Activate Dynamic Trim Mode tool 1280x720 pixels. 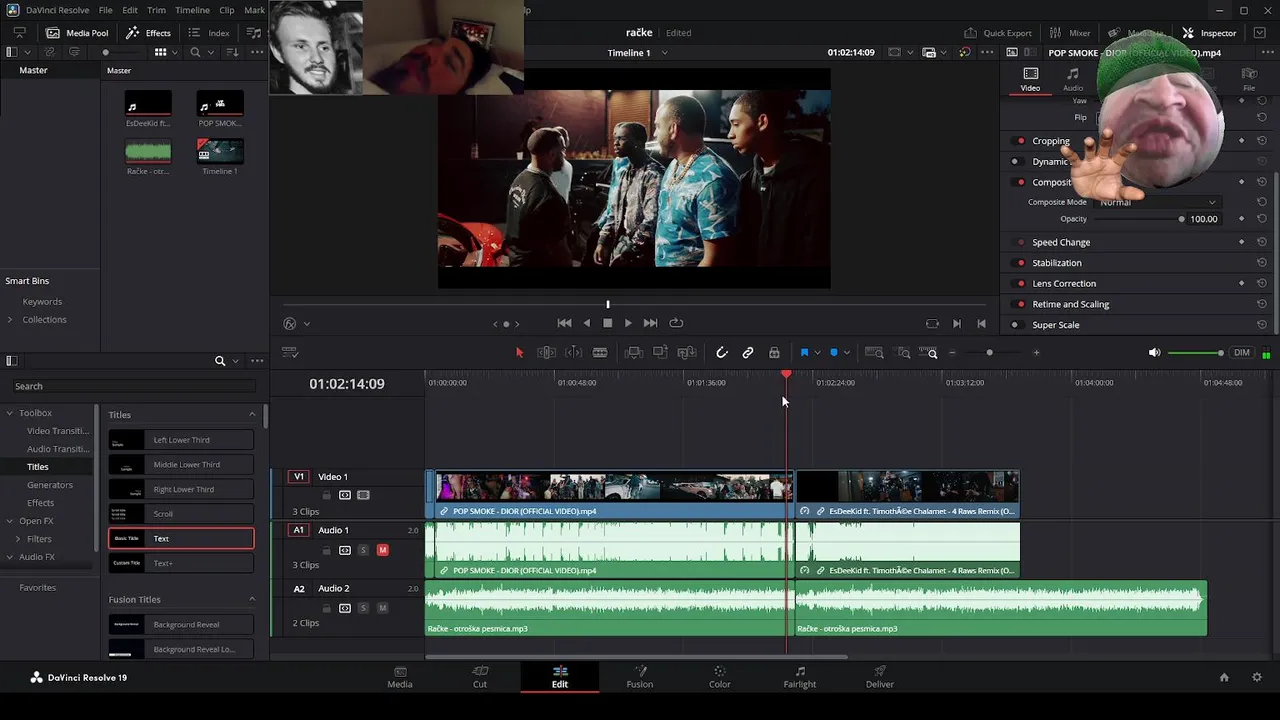573,353
